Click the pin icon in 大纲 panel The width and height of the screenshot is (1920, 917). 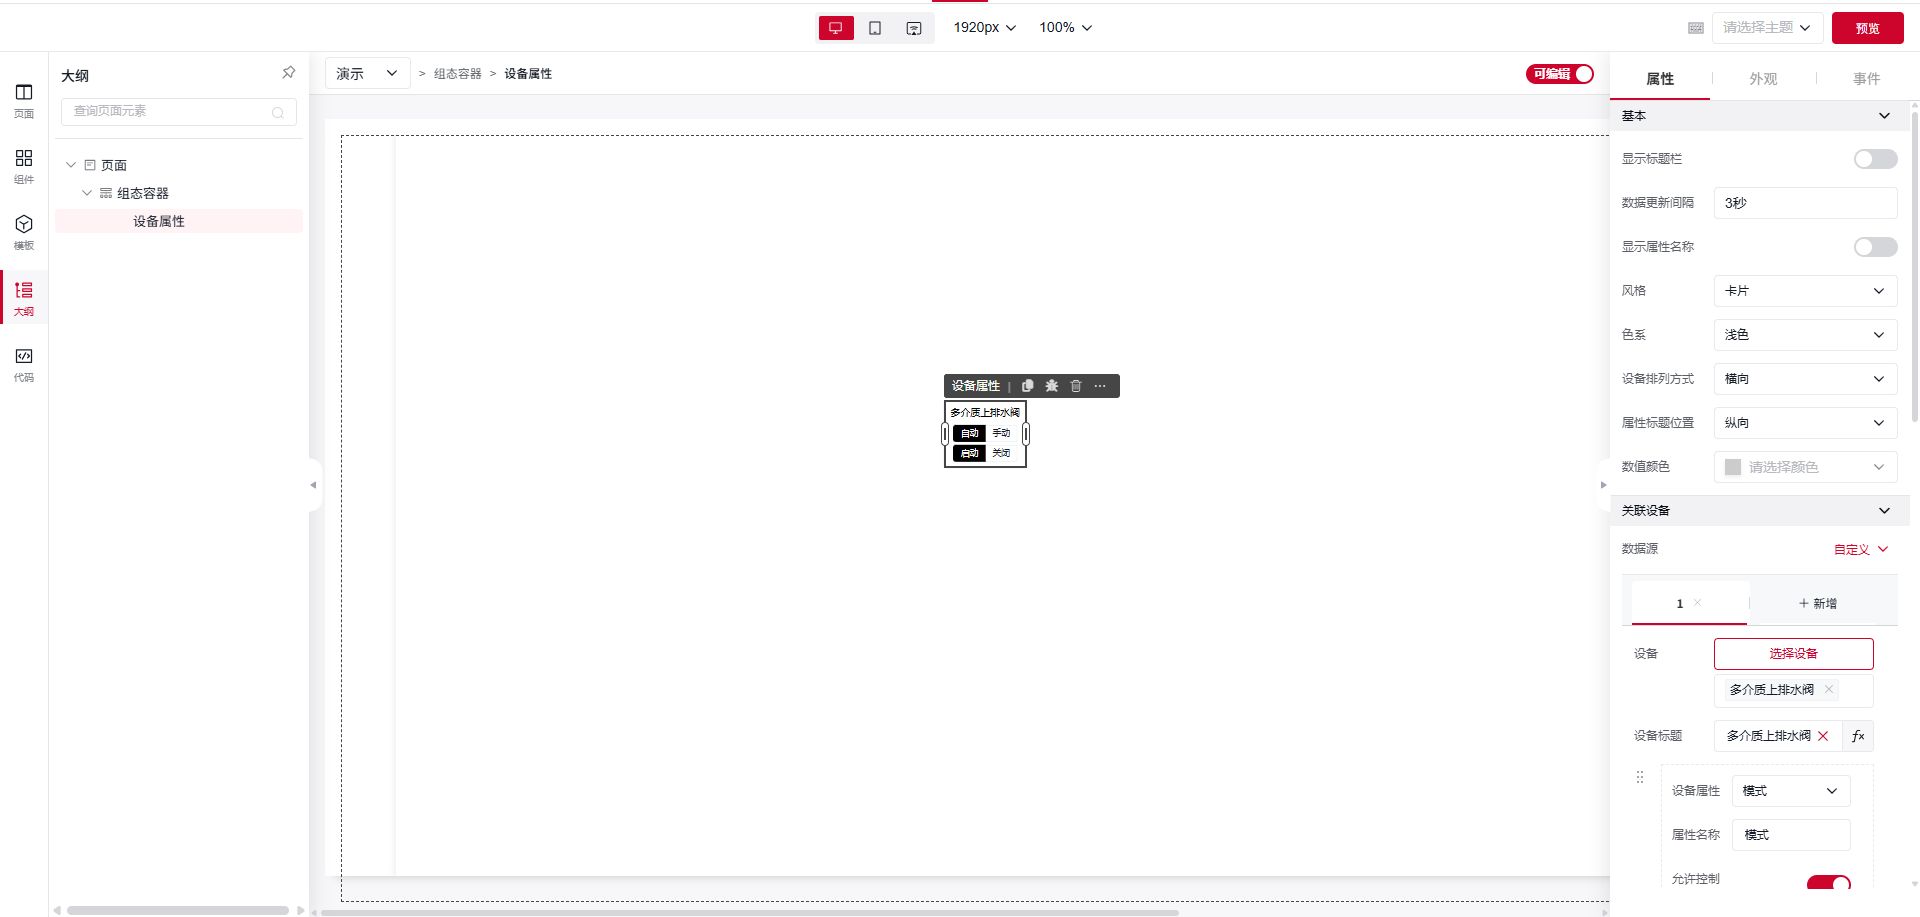coord(288,73)
